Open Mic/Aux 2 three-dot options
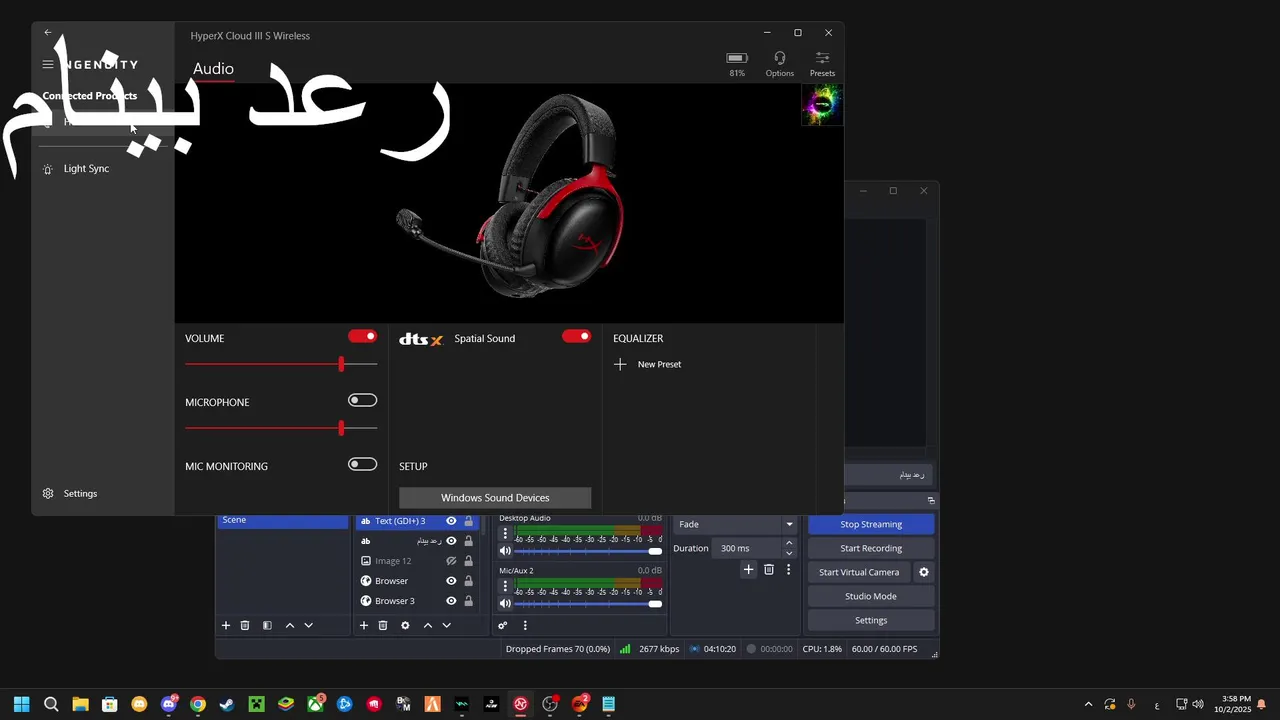Screen dimensions: 1280x720 505,586
